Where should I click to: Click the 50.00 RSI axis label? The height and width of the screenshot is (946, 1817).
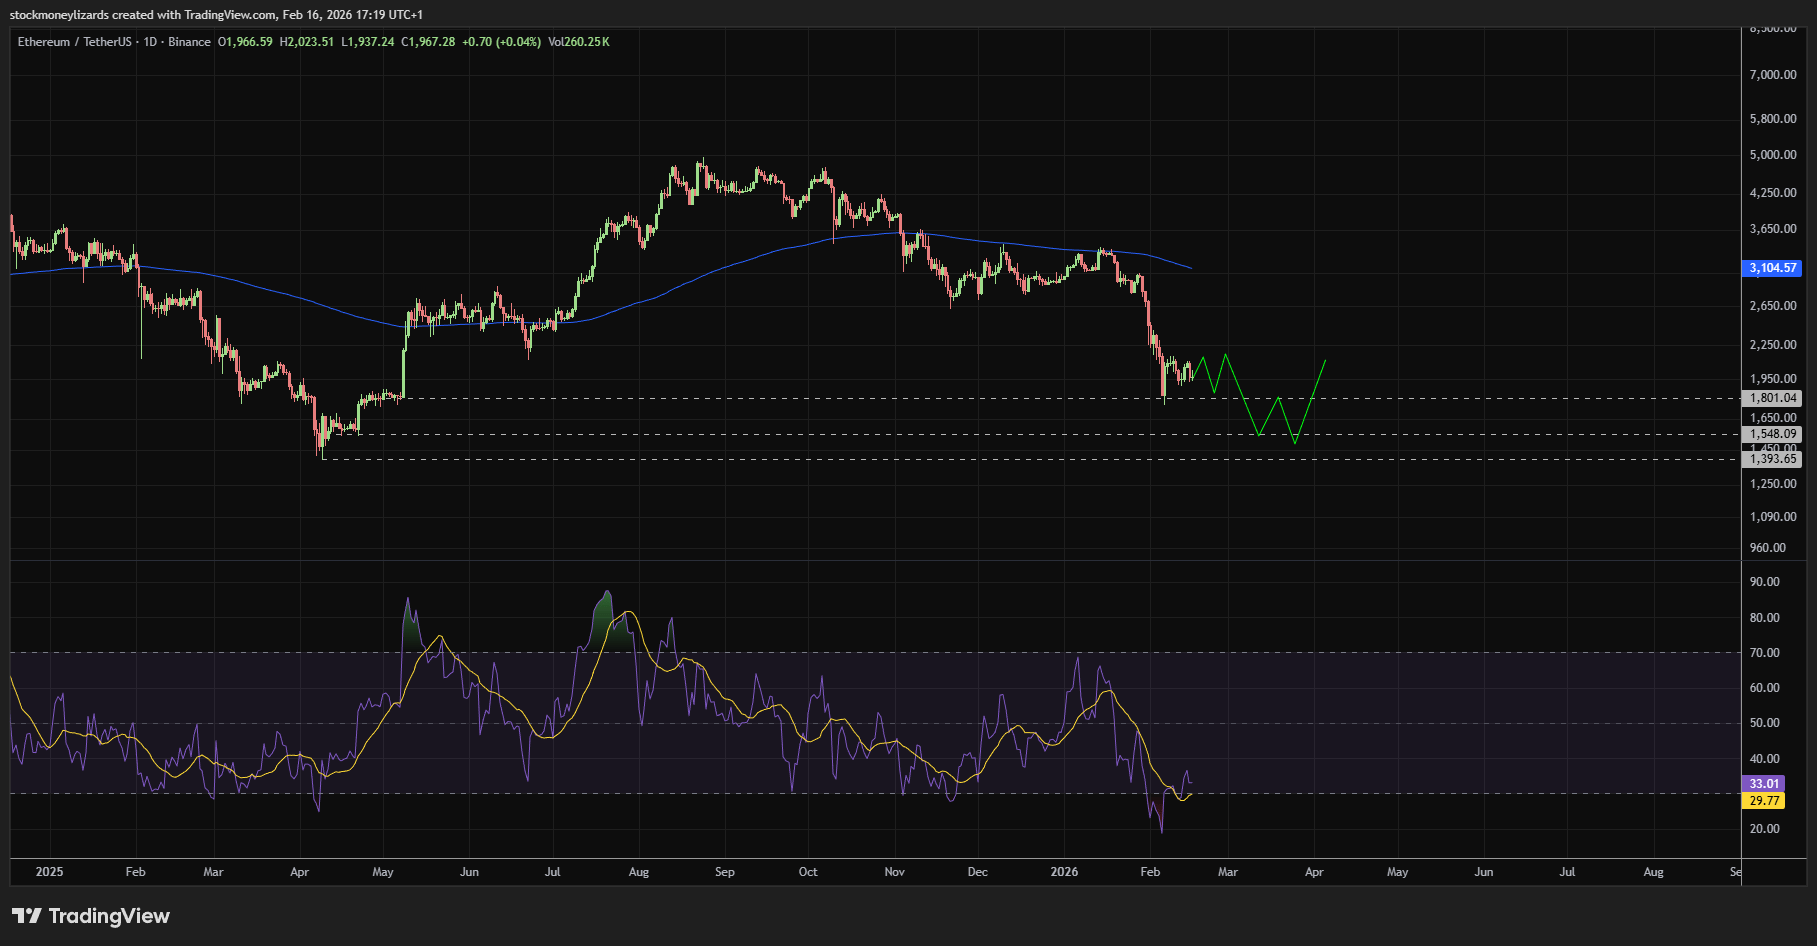click(x=1765, y=723)
